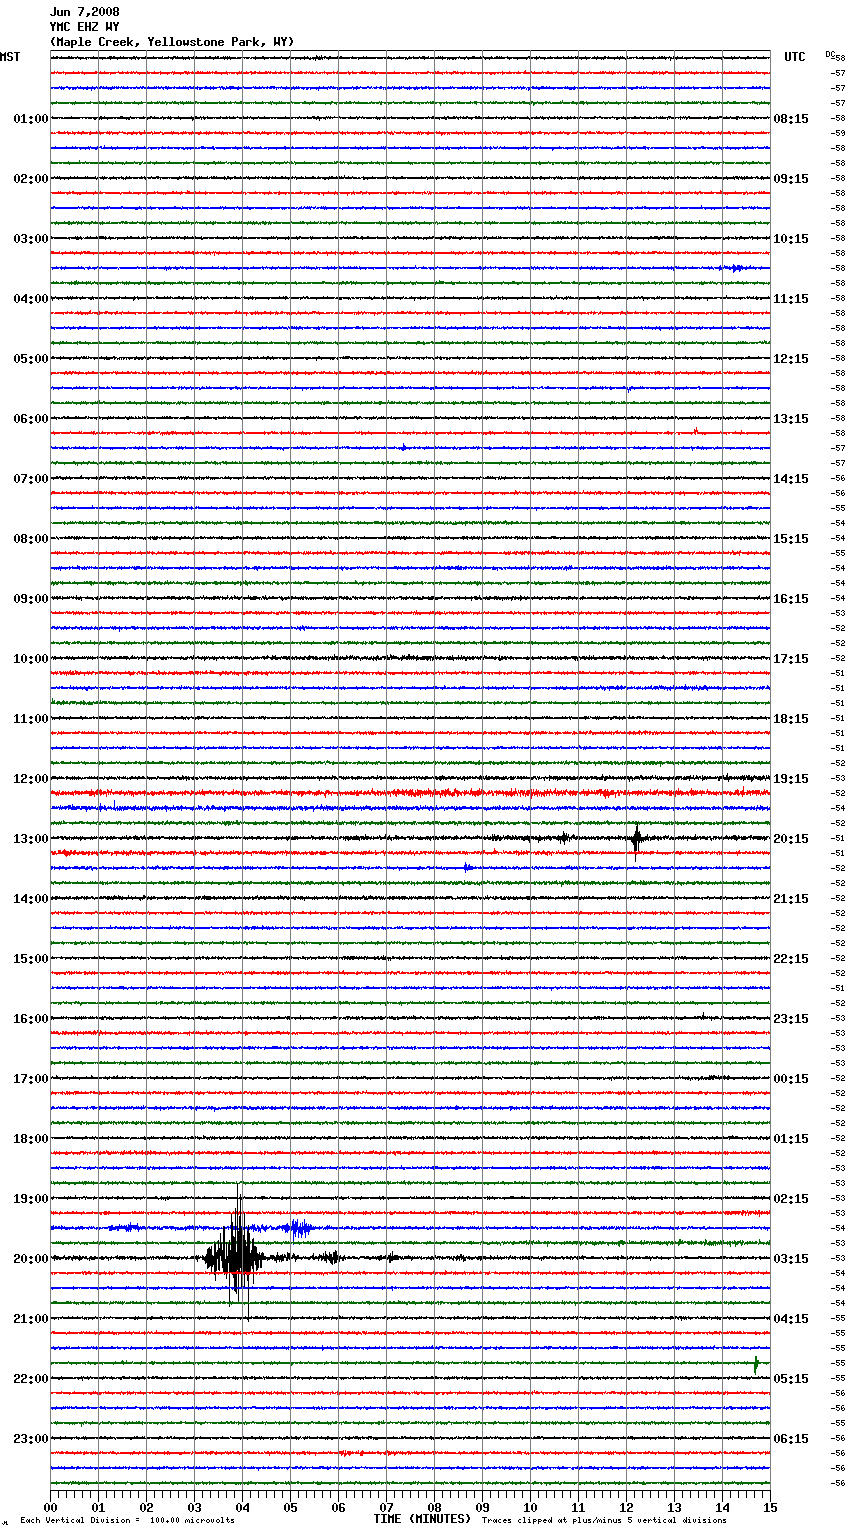Click the 13:00 MST row label
This screenshot has width=850, height=1534.
(x=30, y=839)
